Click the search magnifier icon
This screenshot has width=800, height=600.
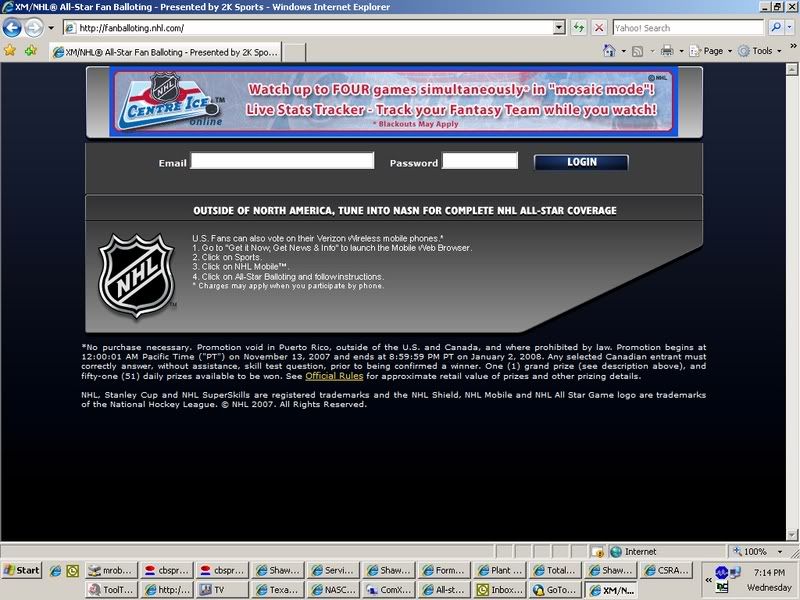pos(776,28)
